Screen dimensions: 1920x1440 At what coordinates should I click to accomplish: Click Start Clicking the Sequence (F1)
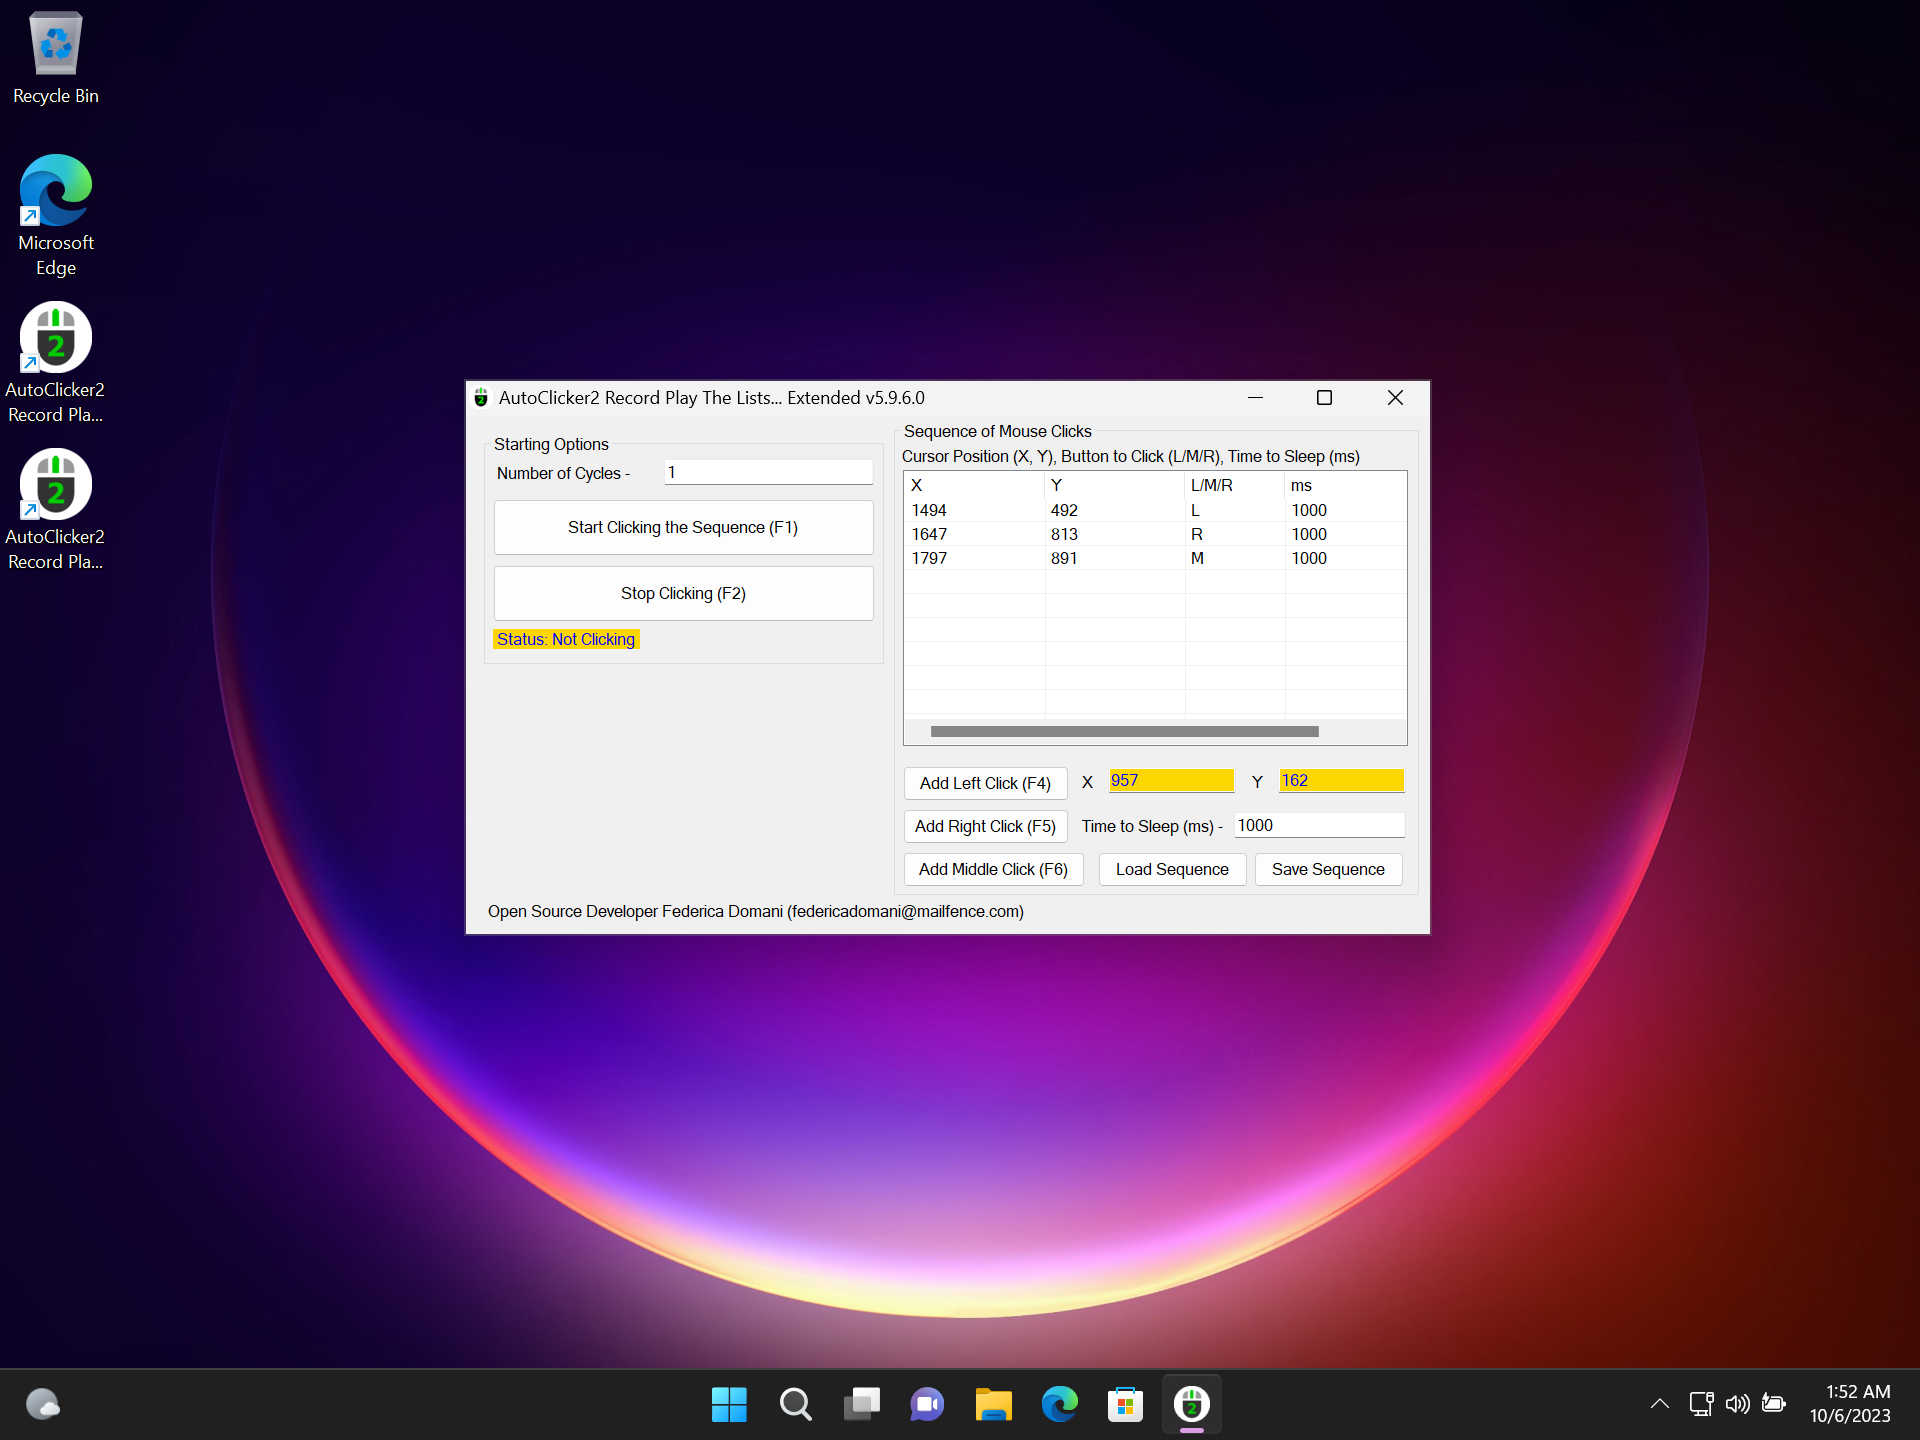pos(683,527)
